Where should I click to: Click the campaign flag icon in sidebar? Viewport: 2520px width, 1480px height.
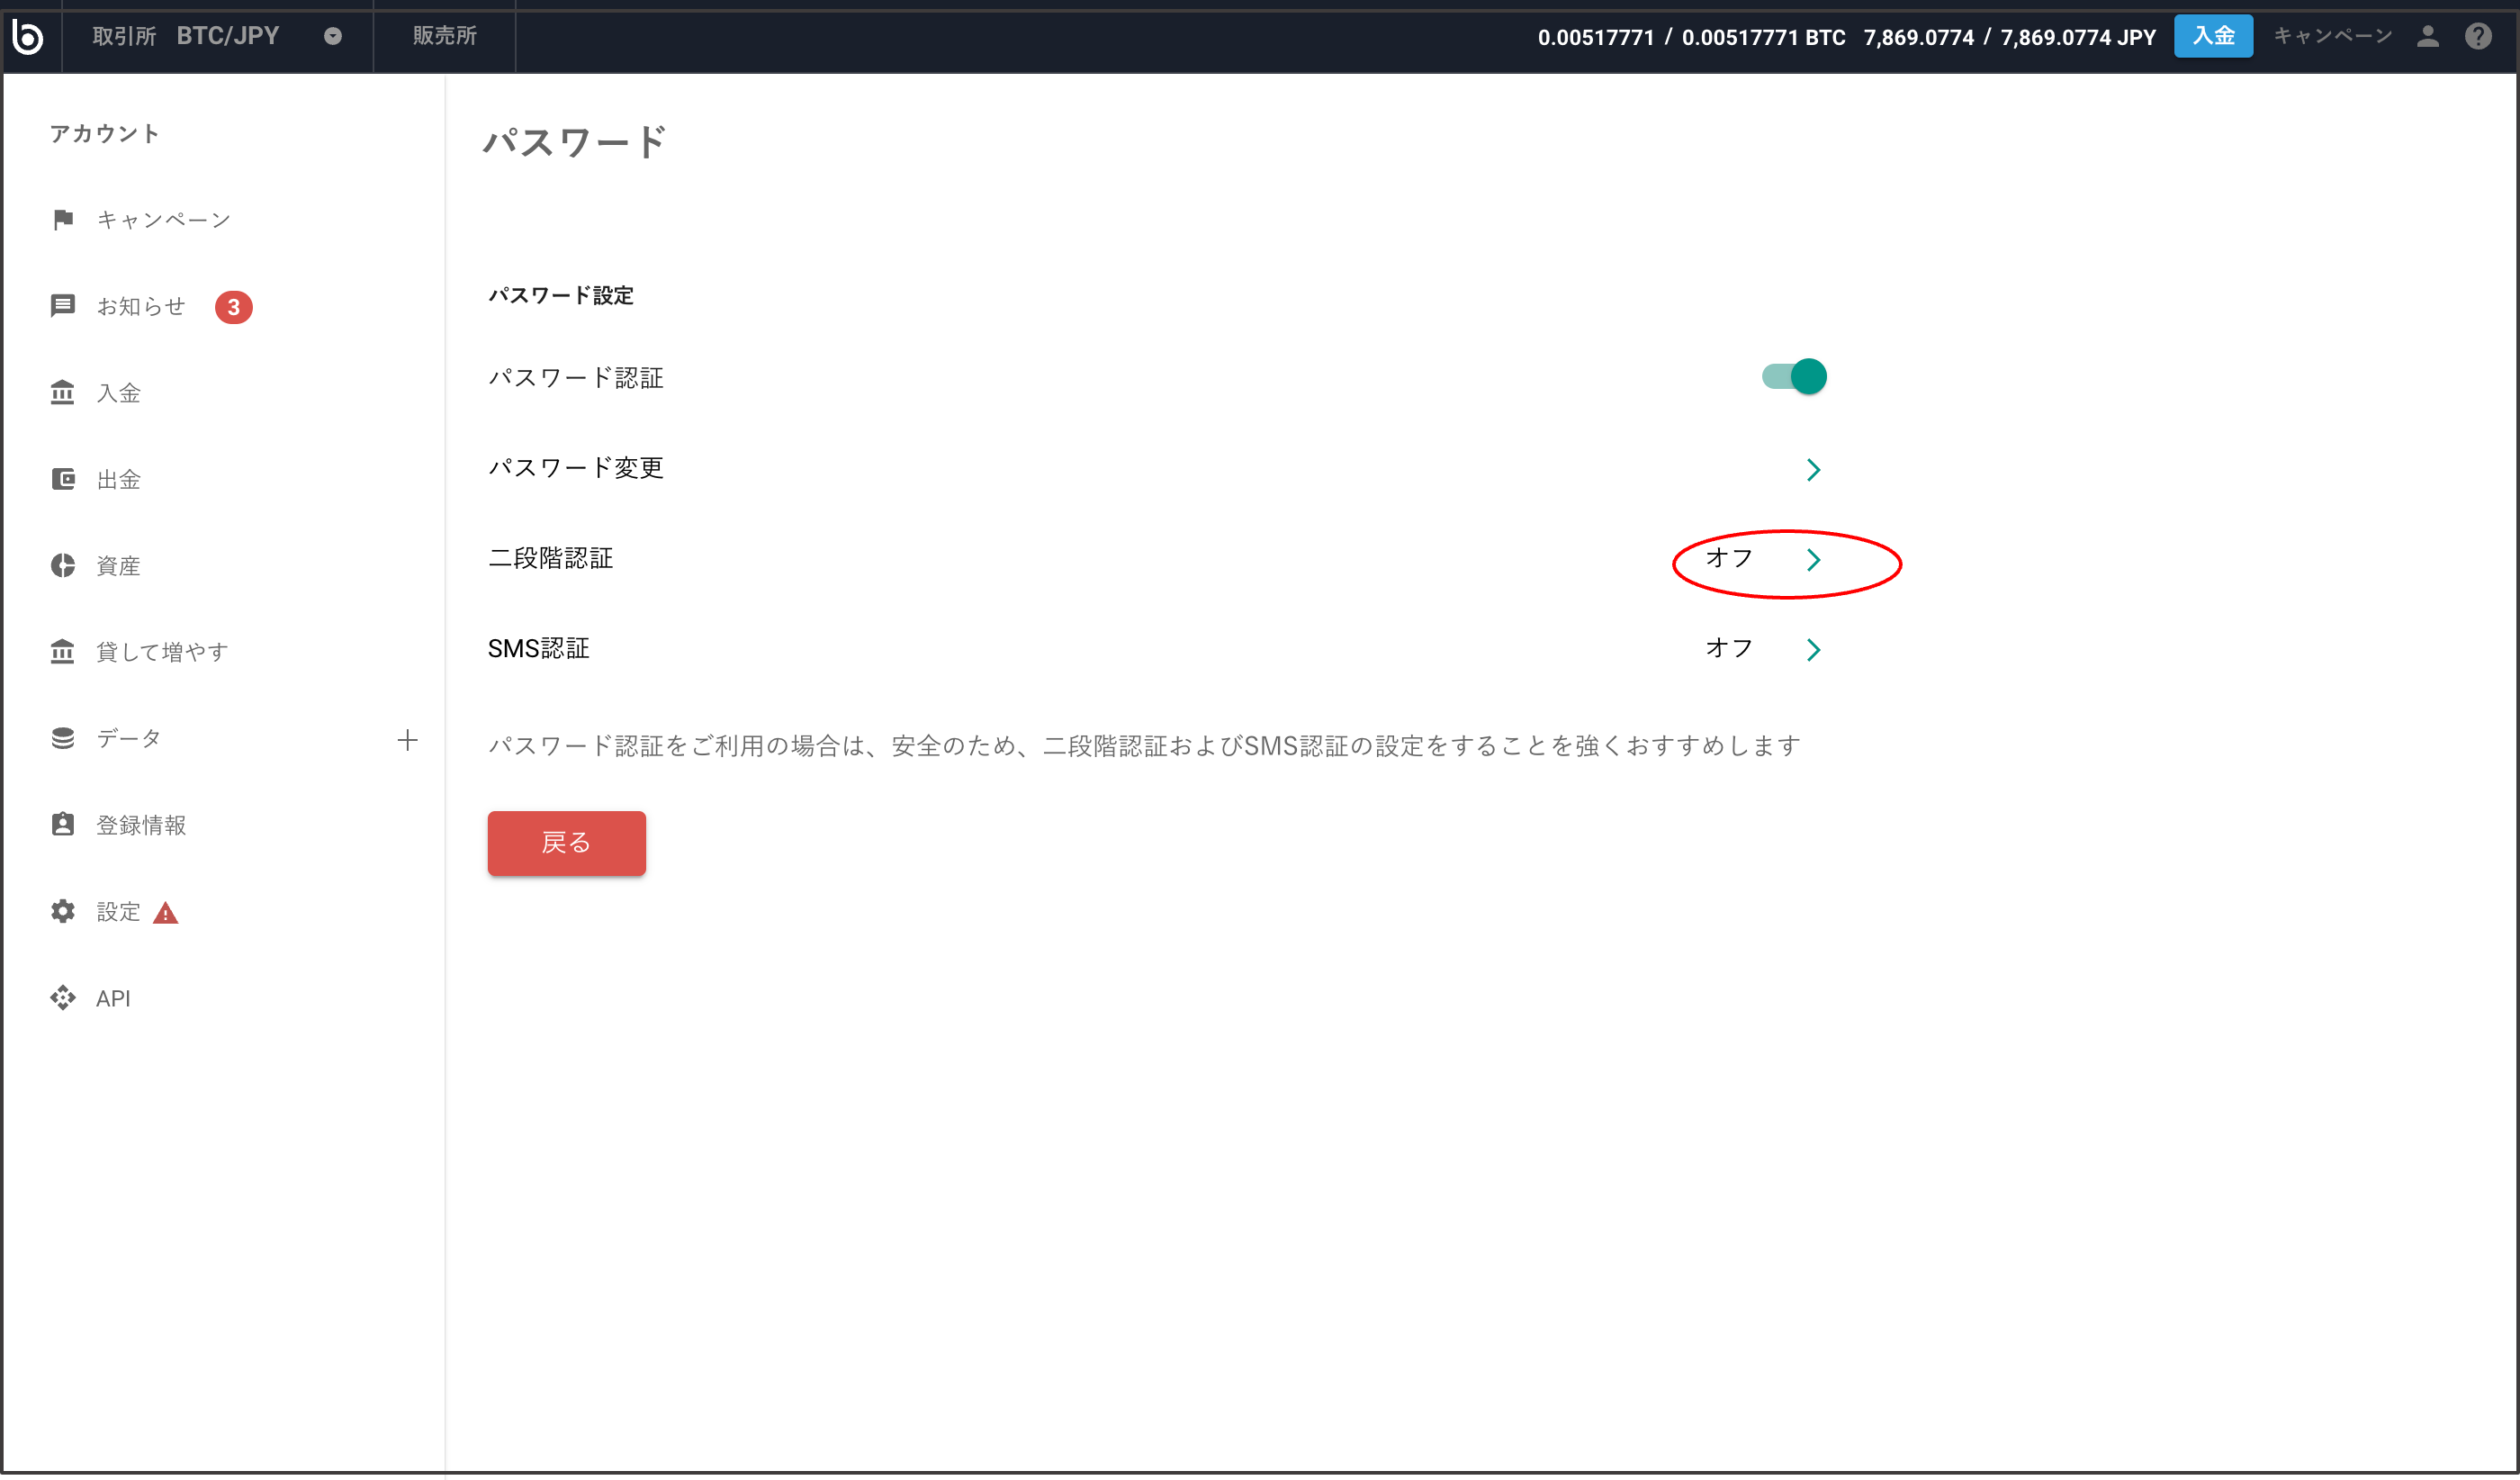[x=63, y=220]
